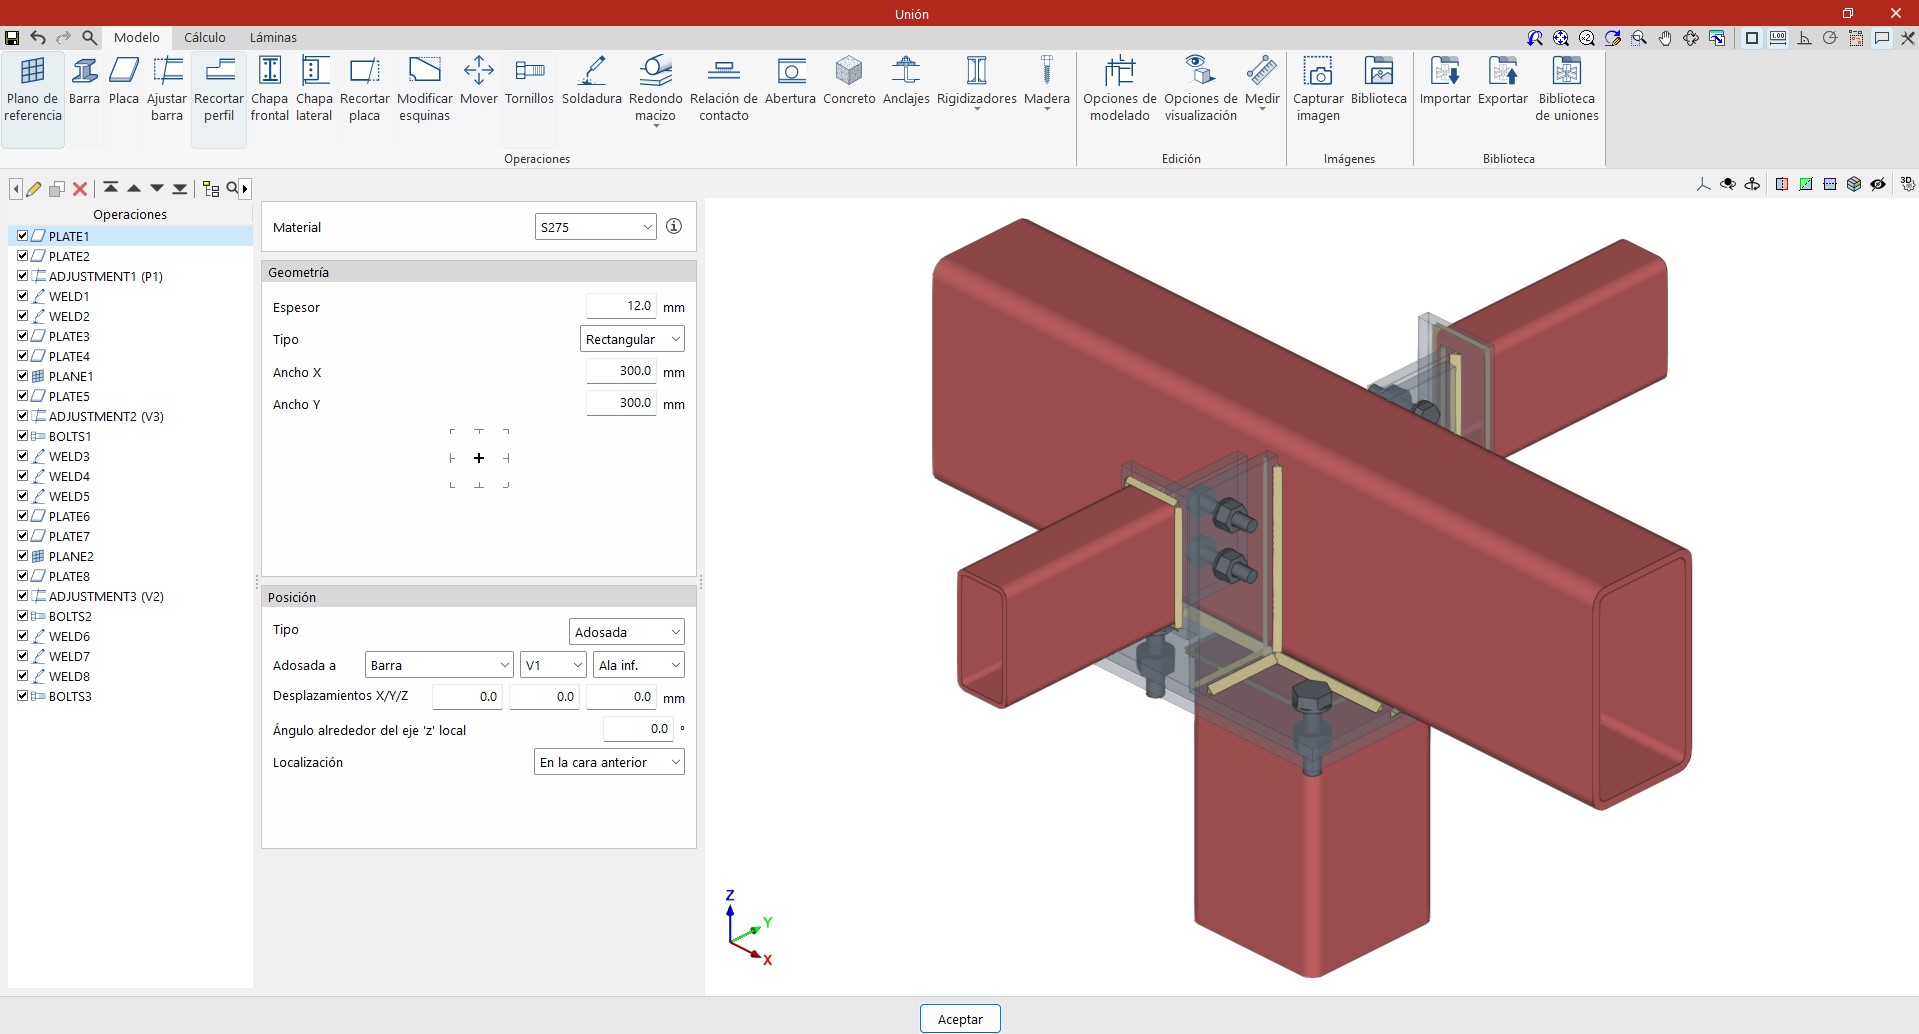
Task: Select the Placa tool
Action: click(124, 82)
